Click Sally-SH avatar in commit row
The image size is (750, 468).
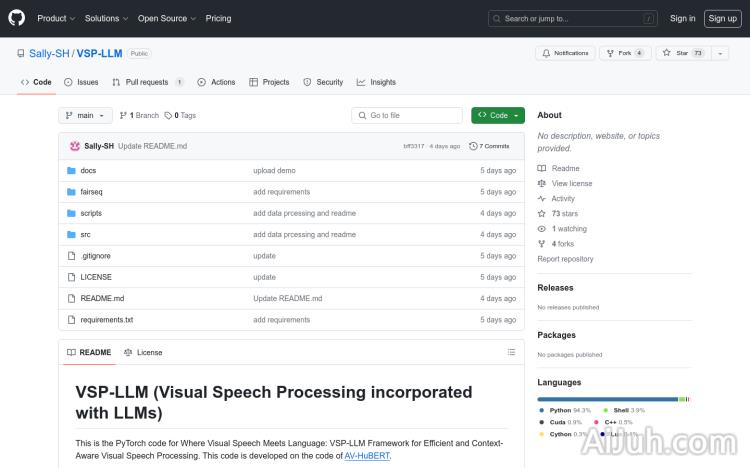click(x=74, y=146)
